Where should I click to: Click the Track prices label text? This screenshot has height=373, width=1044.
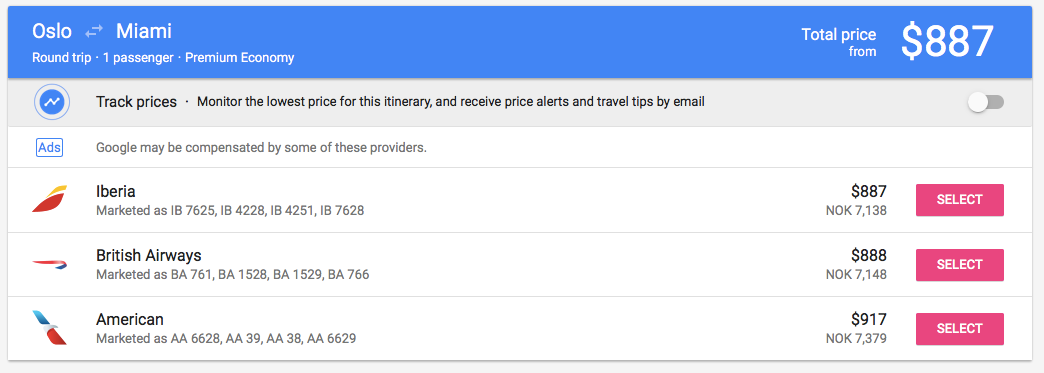point(136,102)
